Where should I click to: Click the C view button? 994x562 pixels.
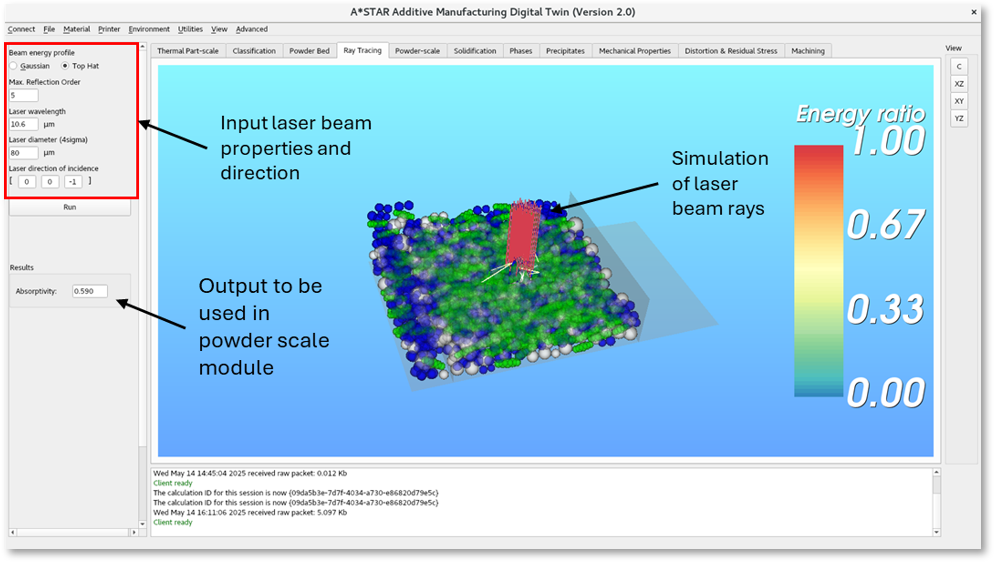click(x=959, y=67)
